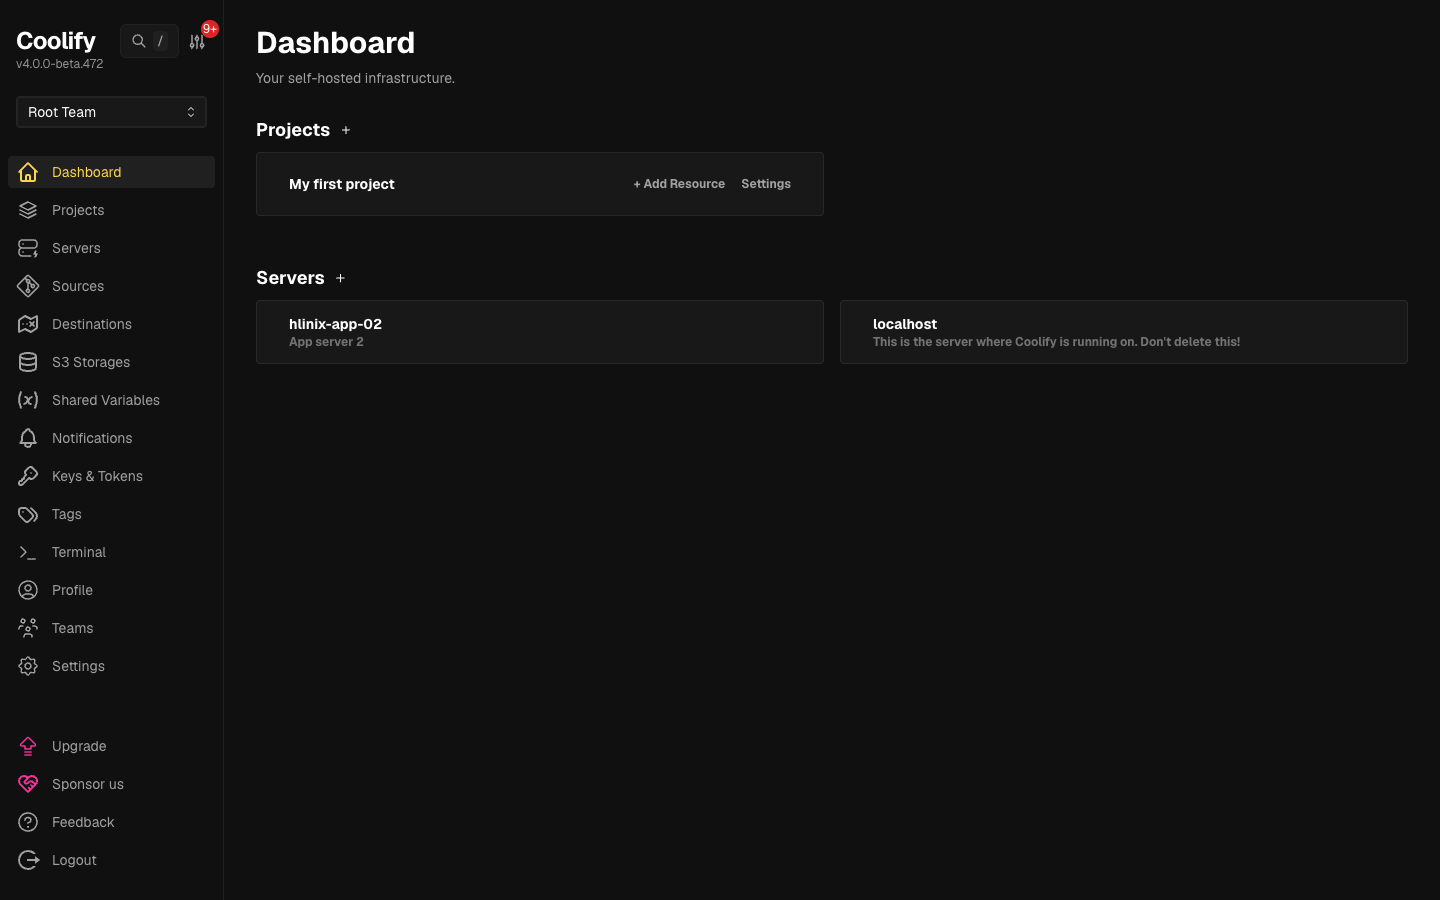
Task: Click the Dashboard home icon
Action: click(28, 172)
